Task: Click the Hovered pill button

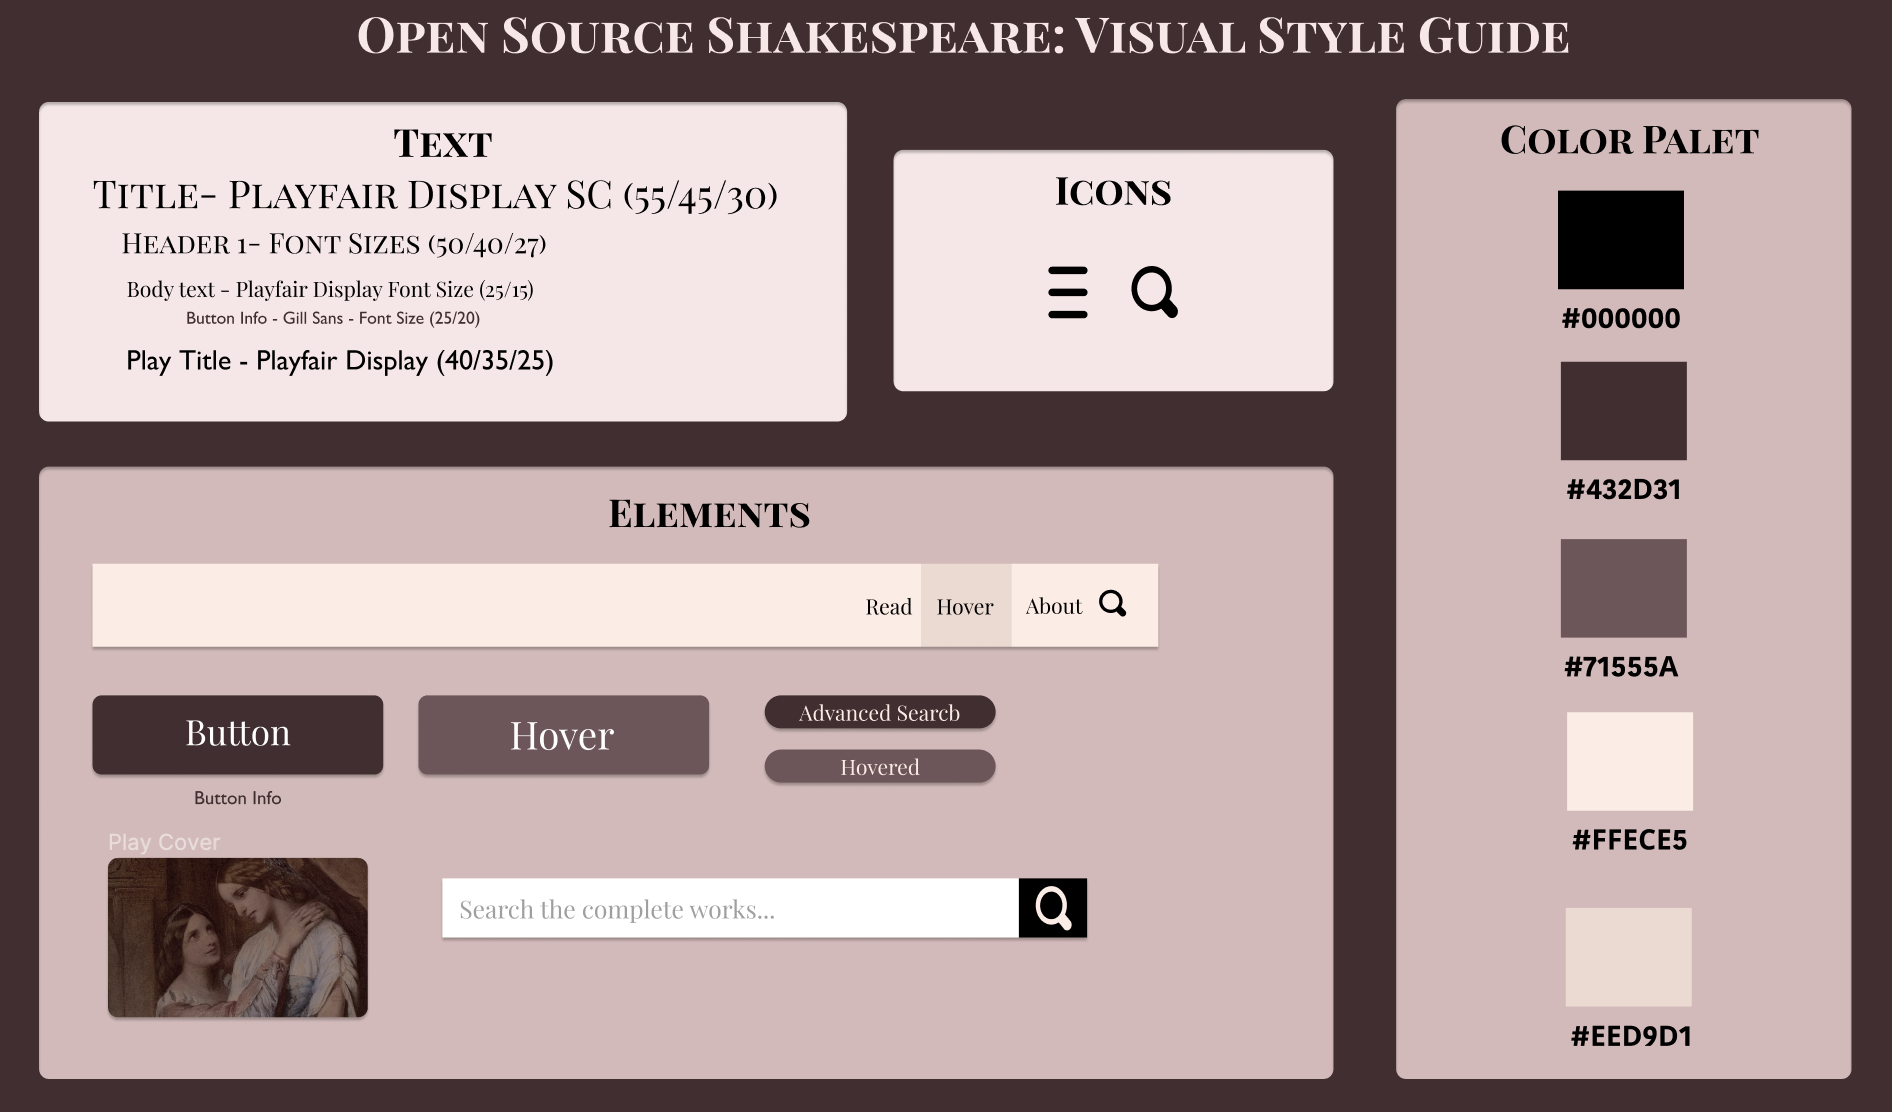Action: tap(880, 767)
